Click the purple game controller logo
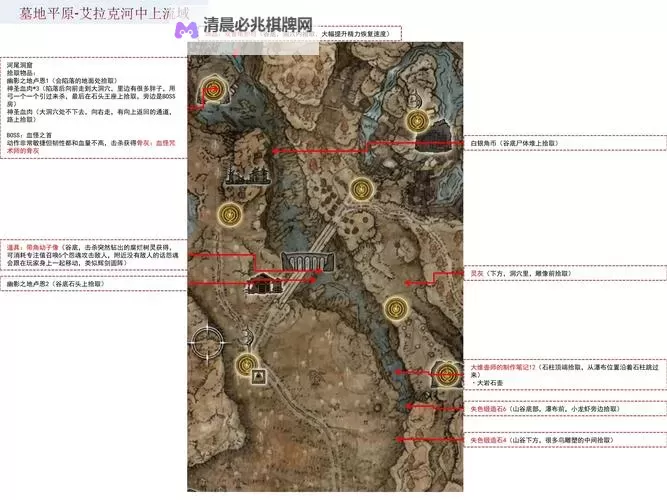The width and height of the screenshot is (667, 500). (186, 30)
